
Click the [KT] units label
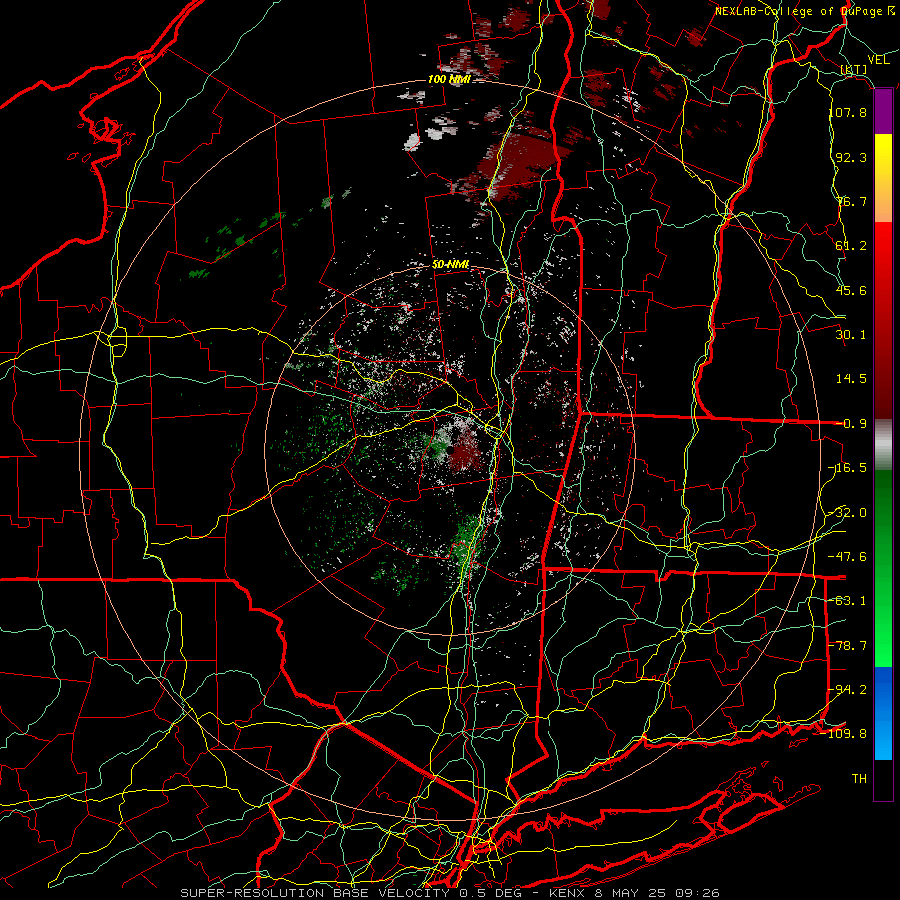pyautogui.click(x=854, y=69)
